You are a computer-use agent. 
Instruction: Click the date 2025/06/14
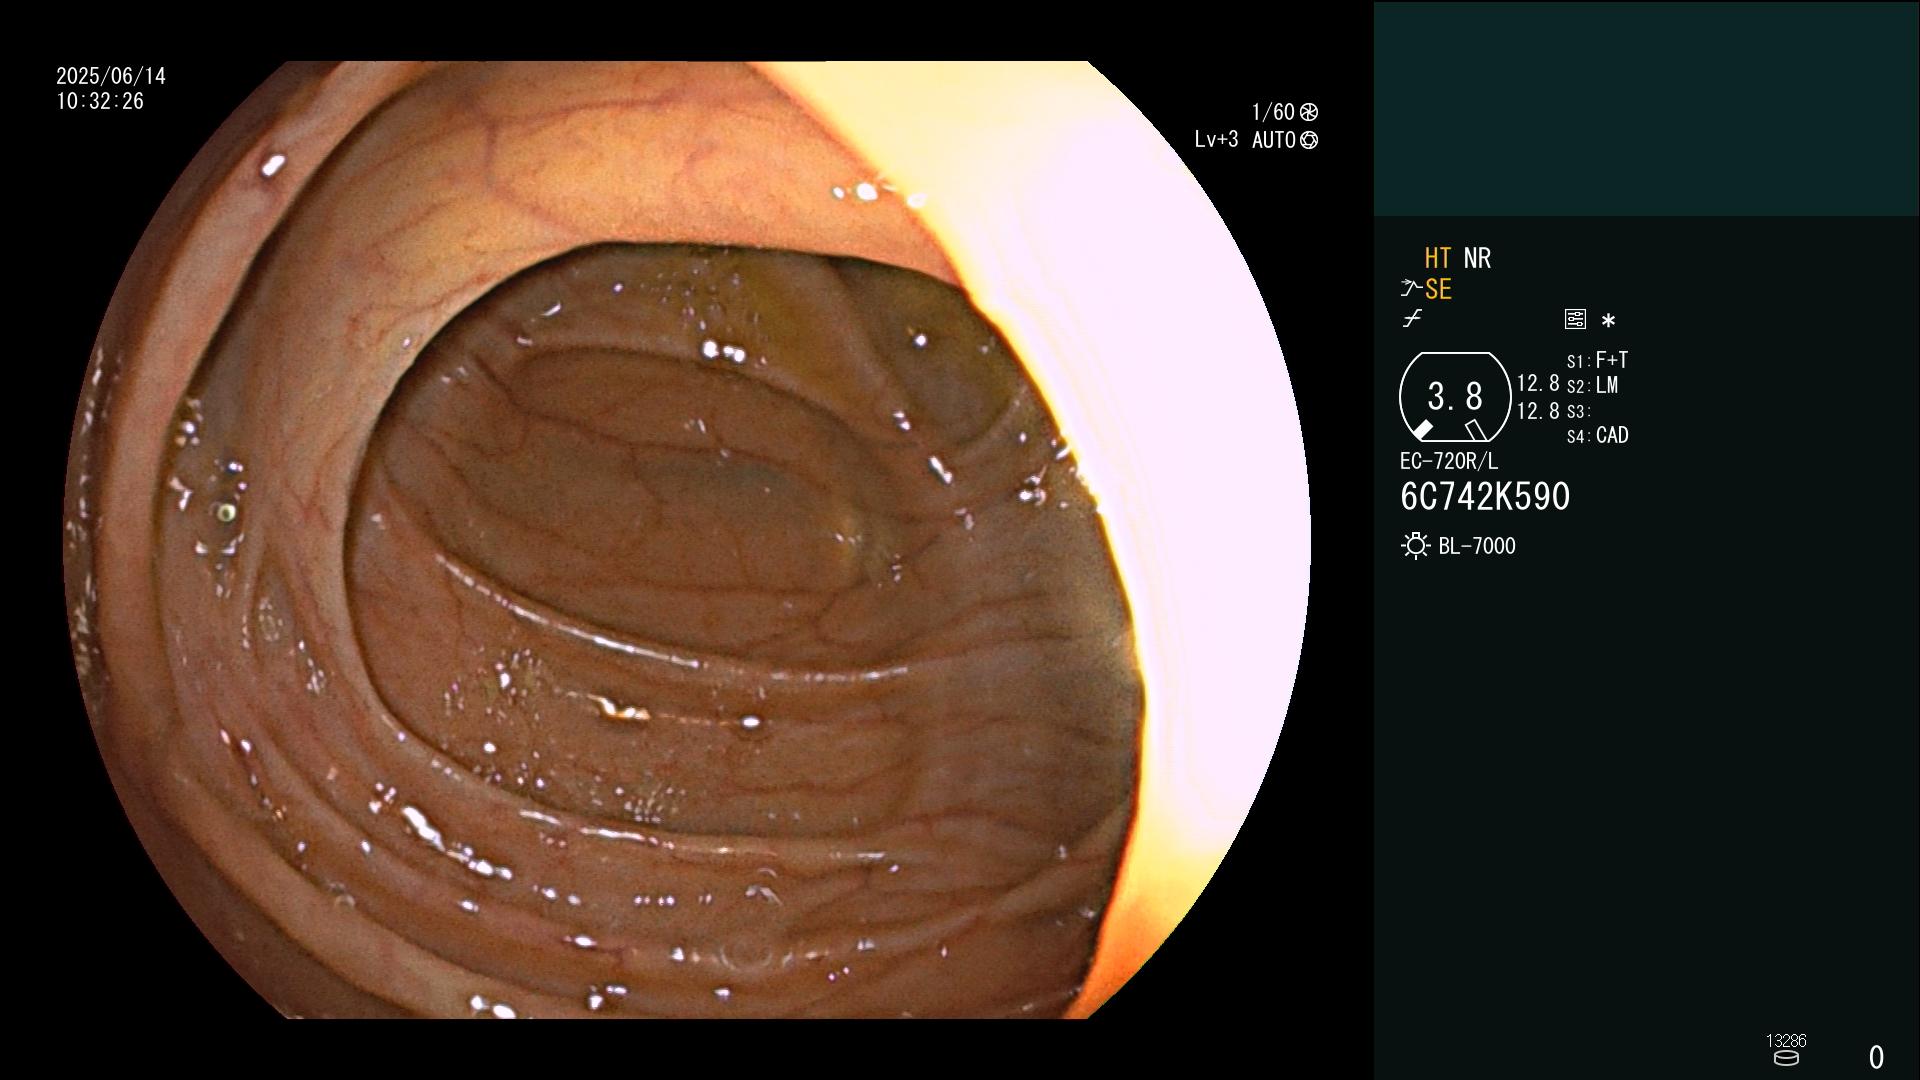(111, 76)
